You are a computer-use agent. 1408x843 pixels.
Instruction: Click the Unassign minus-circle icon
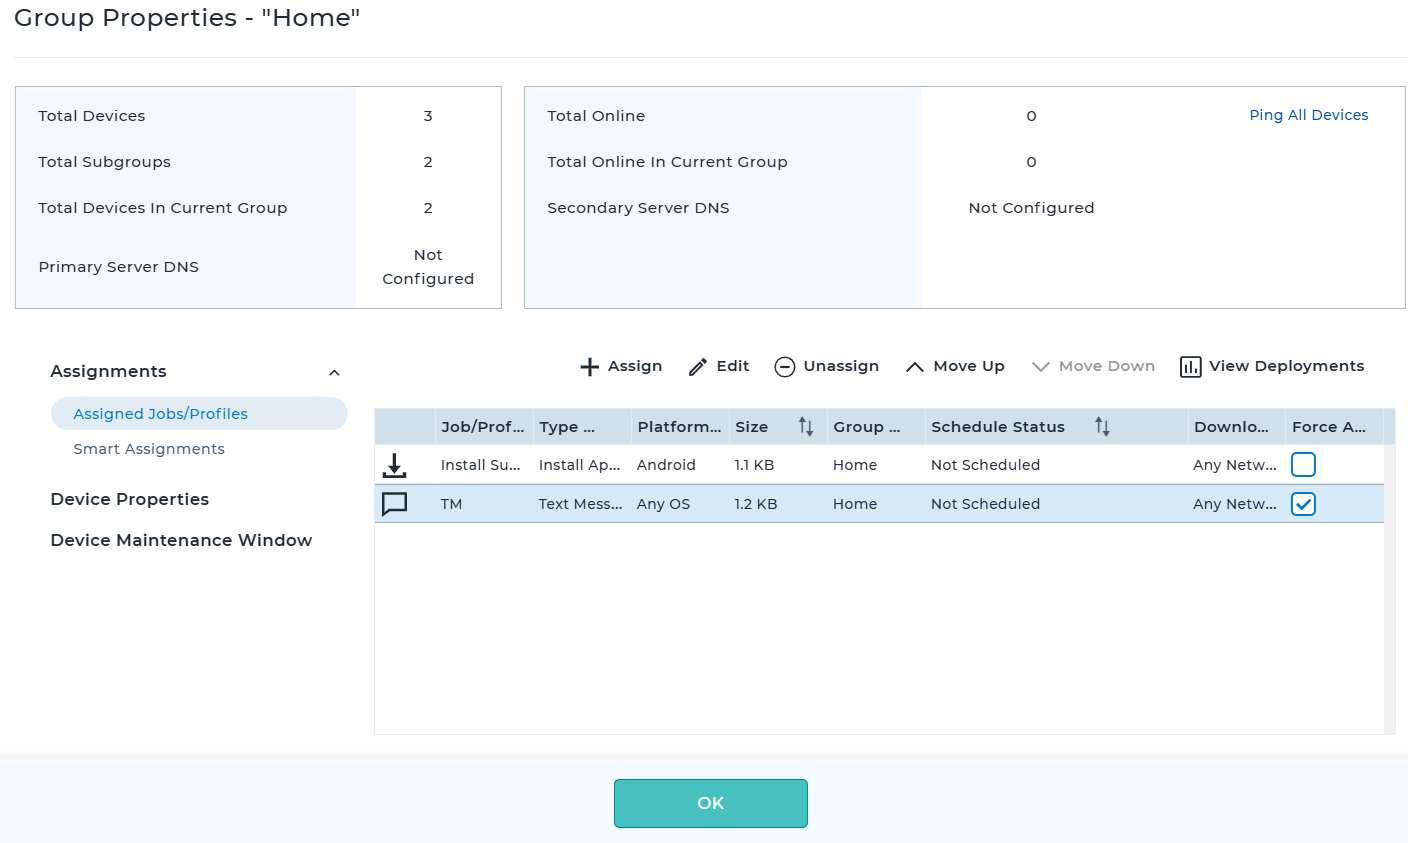pos(785,367)
